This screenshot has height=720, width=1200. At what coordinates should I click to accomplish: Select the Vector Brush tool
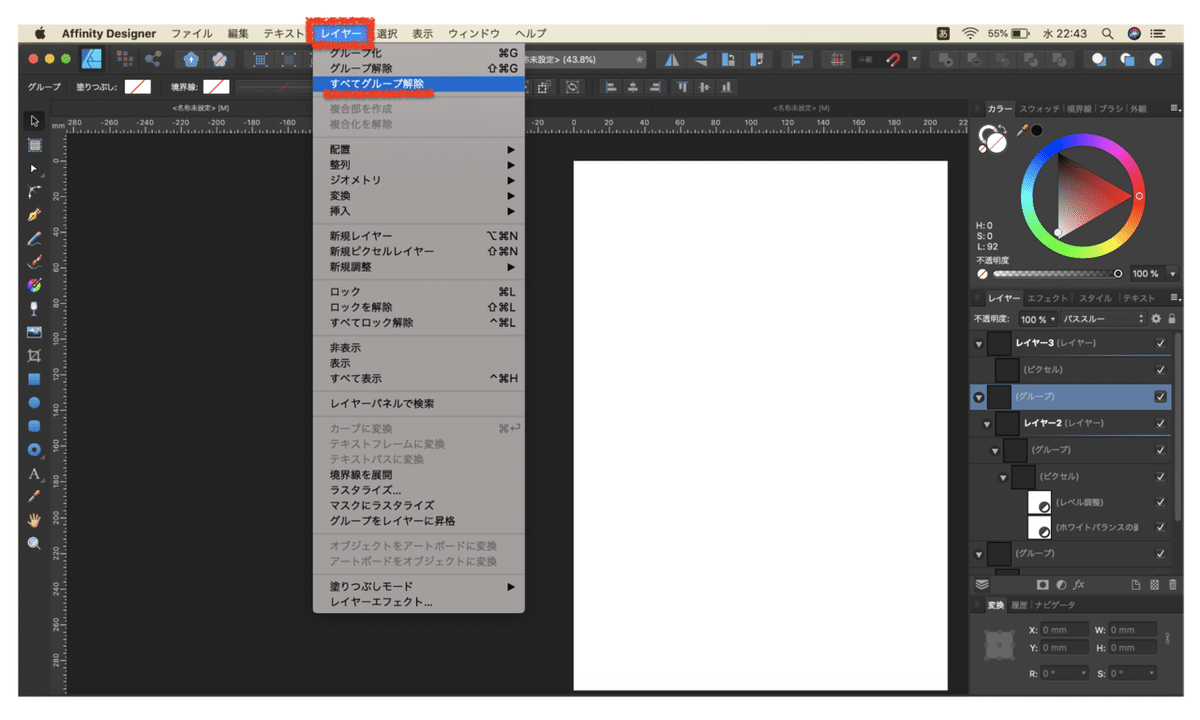pyautogui.click(x=34, y=262)
